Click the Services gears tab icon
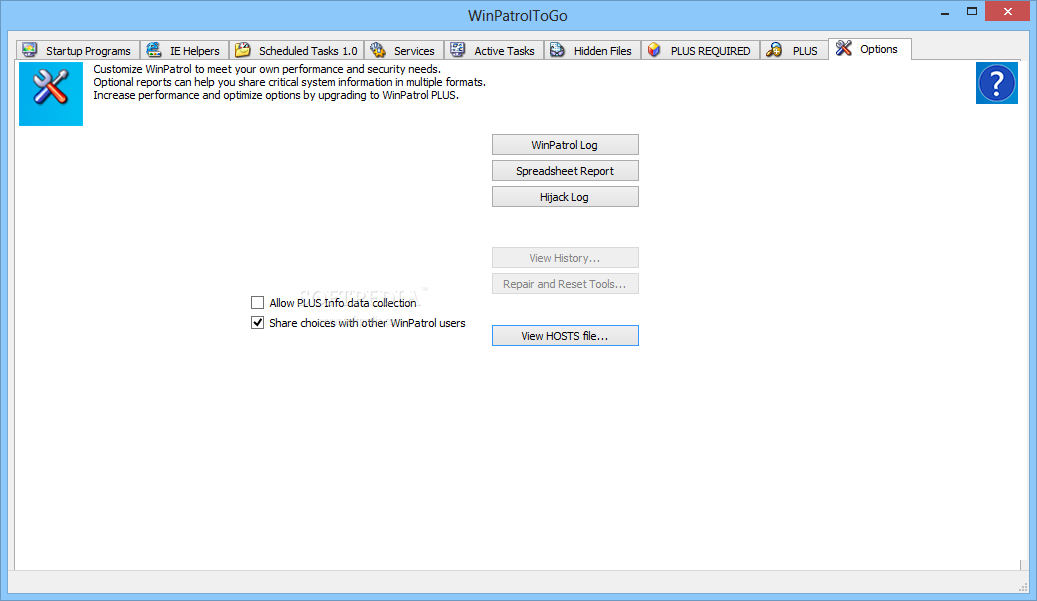The image size is (1037, 601). pos(378,50)
